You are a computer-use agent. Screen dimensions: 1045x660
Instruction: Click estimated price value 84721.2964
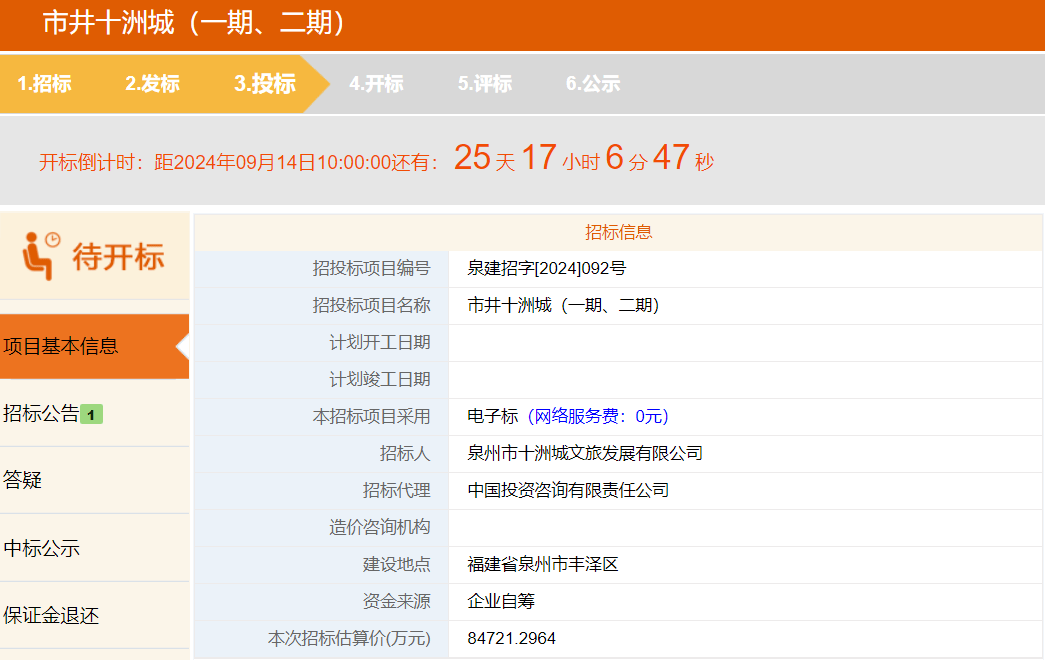coord(511,638)
